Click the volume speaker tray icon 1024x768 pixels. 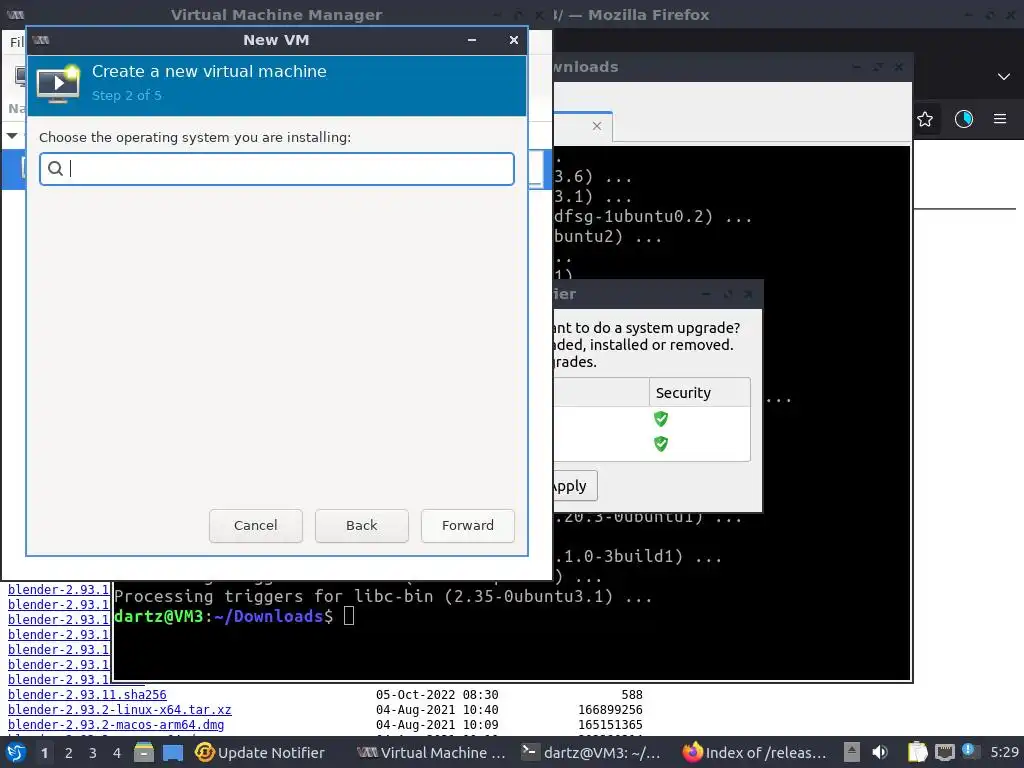[880, 752]
